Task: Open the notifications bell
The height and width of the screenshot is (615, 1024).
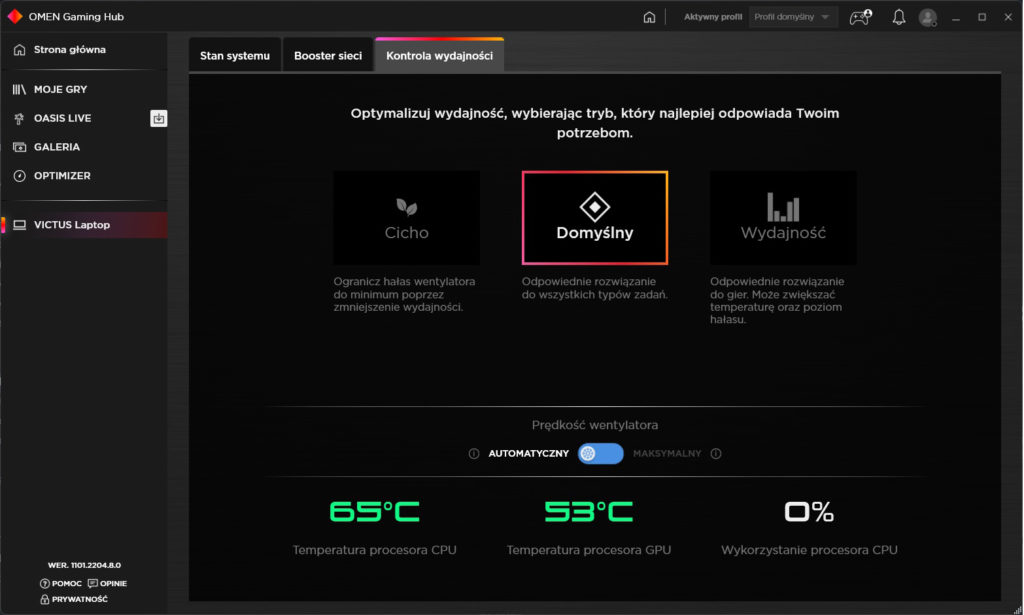Action: pyautogui.click(x=898, y=17)
